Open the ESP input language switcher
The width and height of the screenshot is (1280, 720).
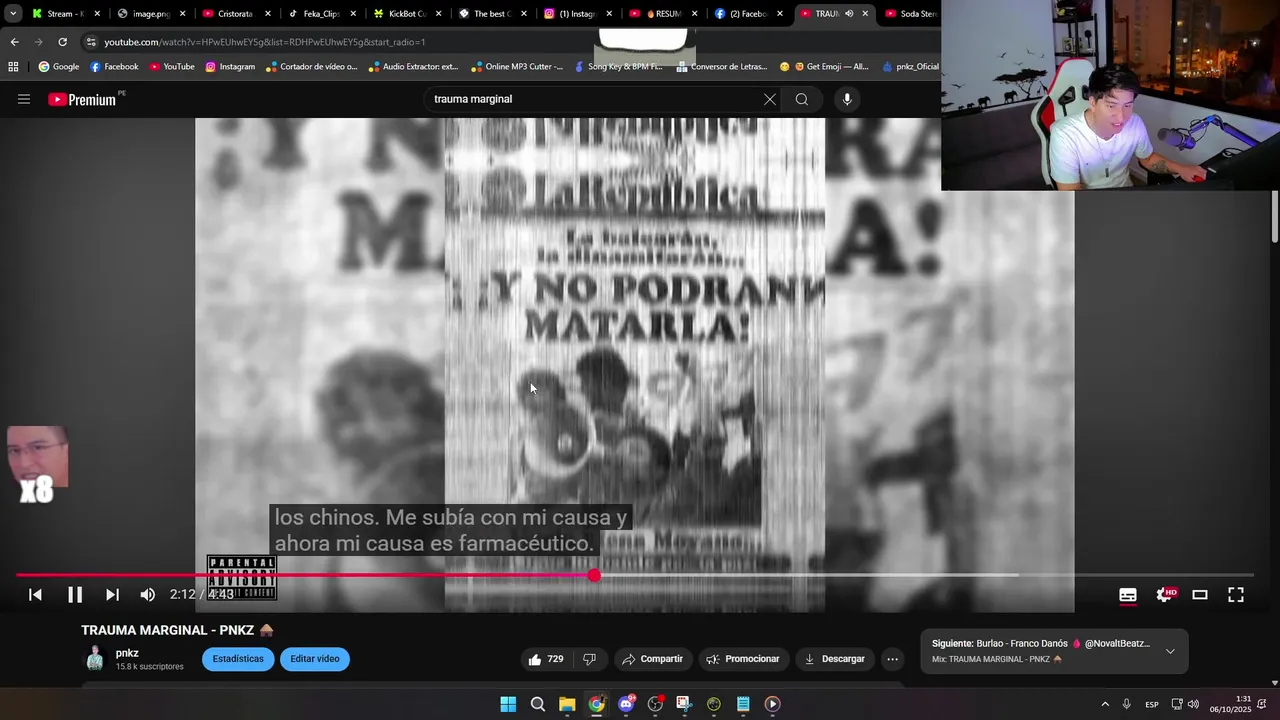(1152, 704)
